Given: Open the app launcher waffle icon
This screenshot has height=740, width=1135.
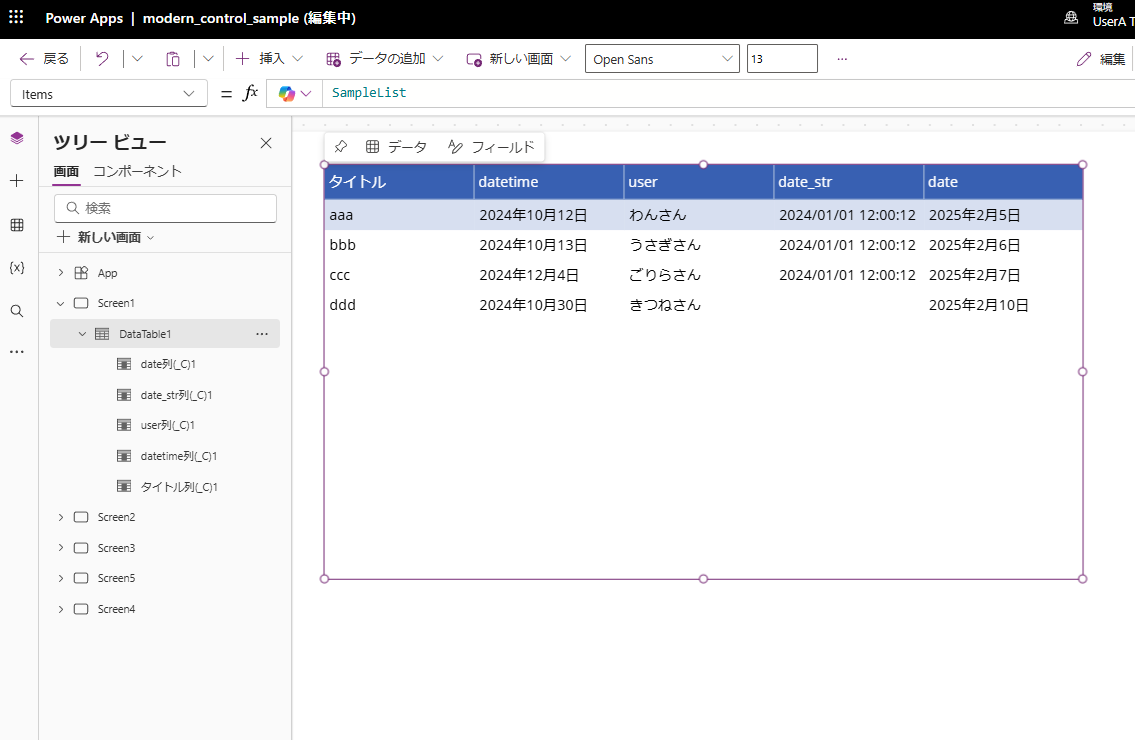Looking at the screenshot, I should (x=16, y=18).
